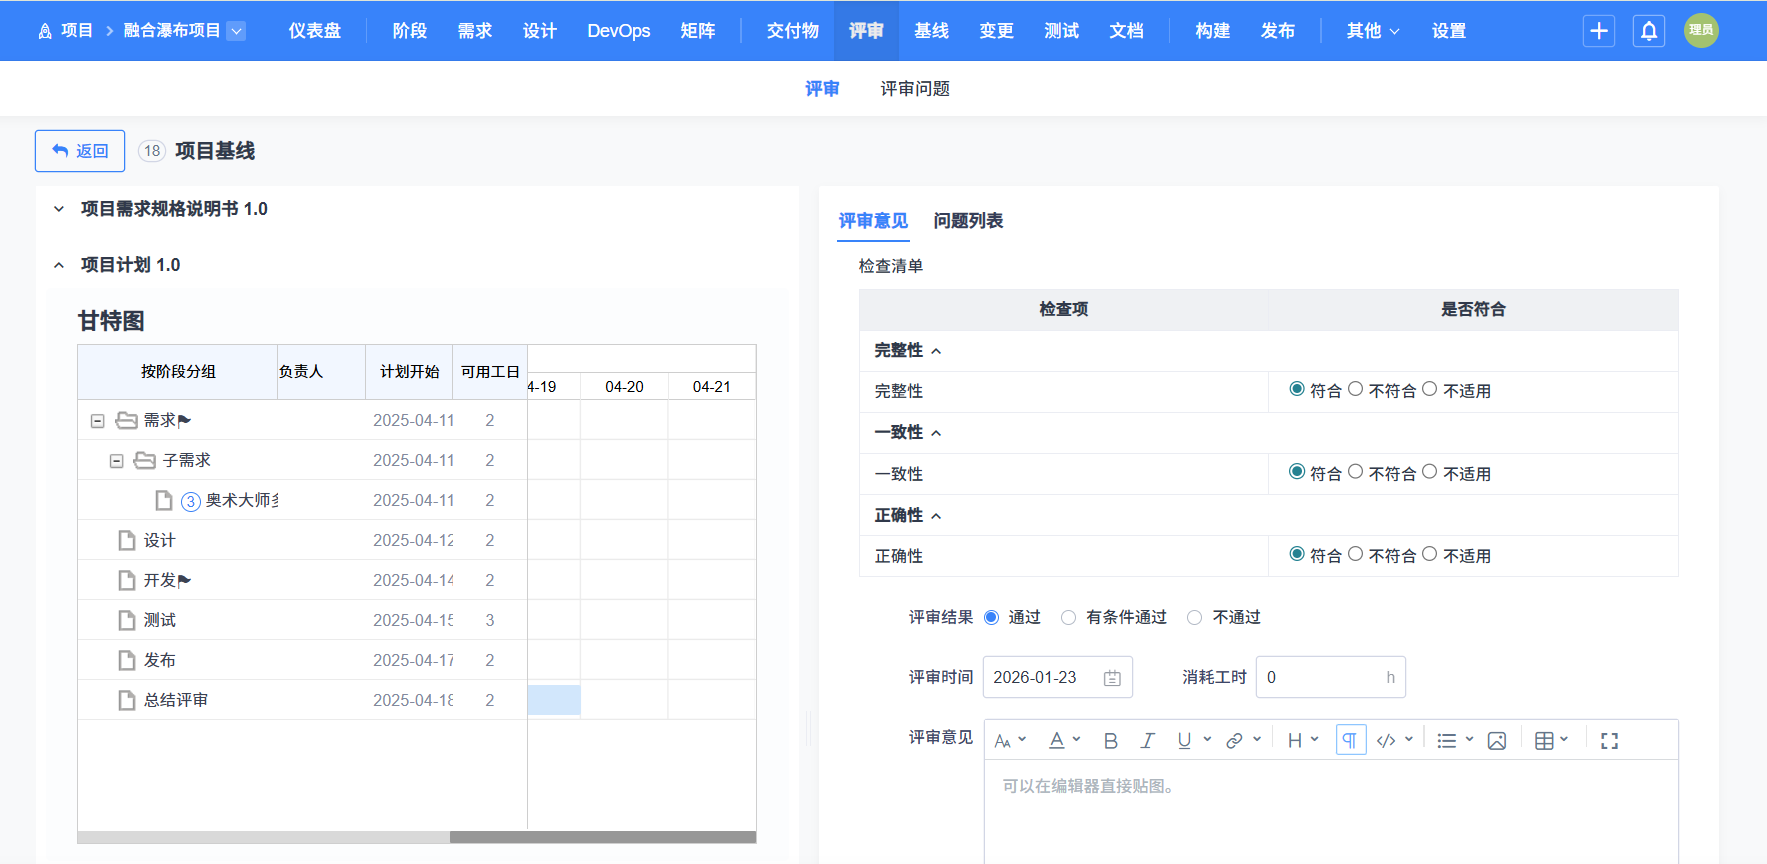Screen dimensions: 1767x864
Task: Toggle italic text in the editor
Action: [x=1147, y=741]
